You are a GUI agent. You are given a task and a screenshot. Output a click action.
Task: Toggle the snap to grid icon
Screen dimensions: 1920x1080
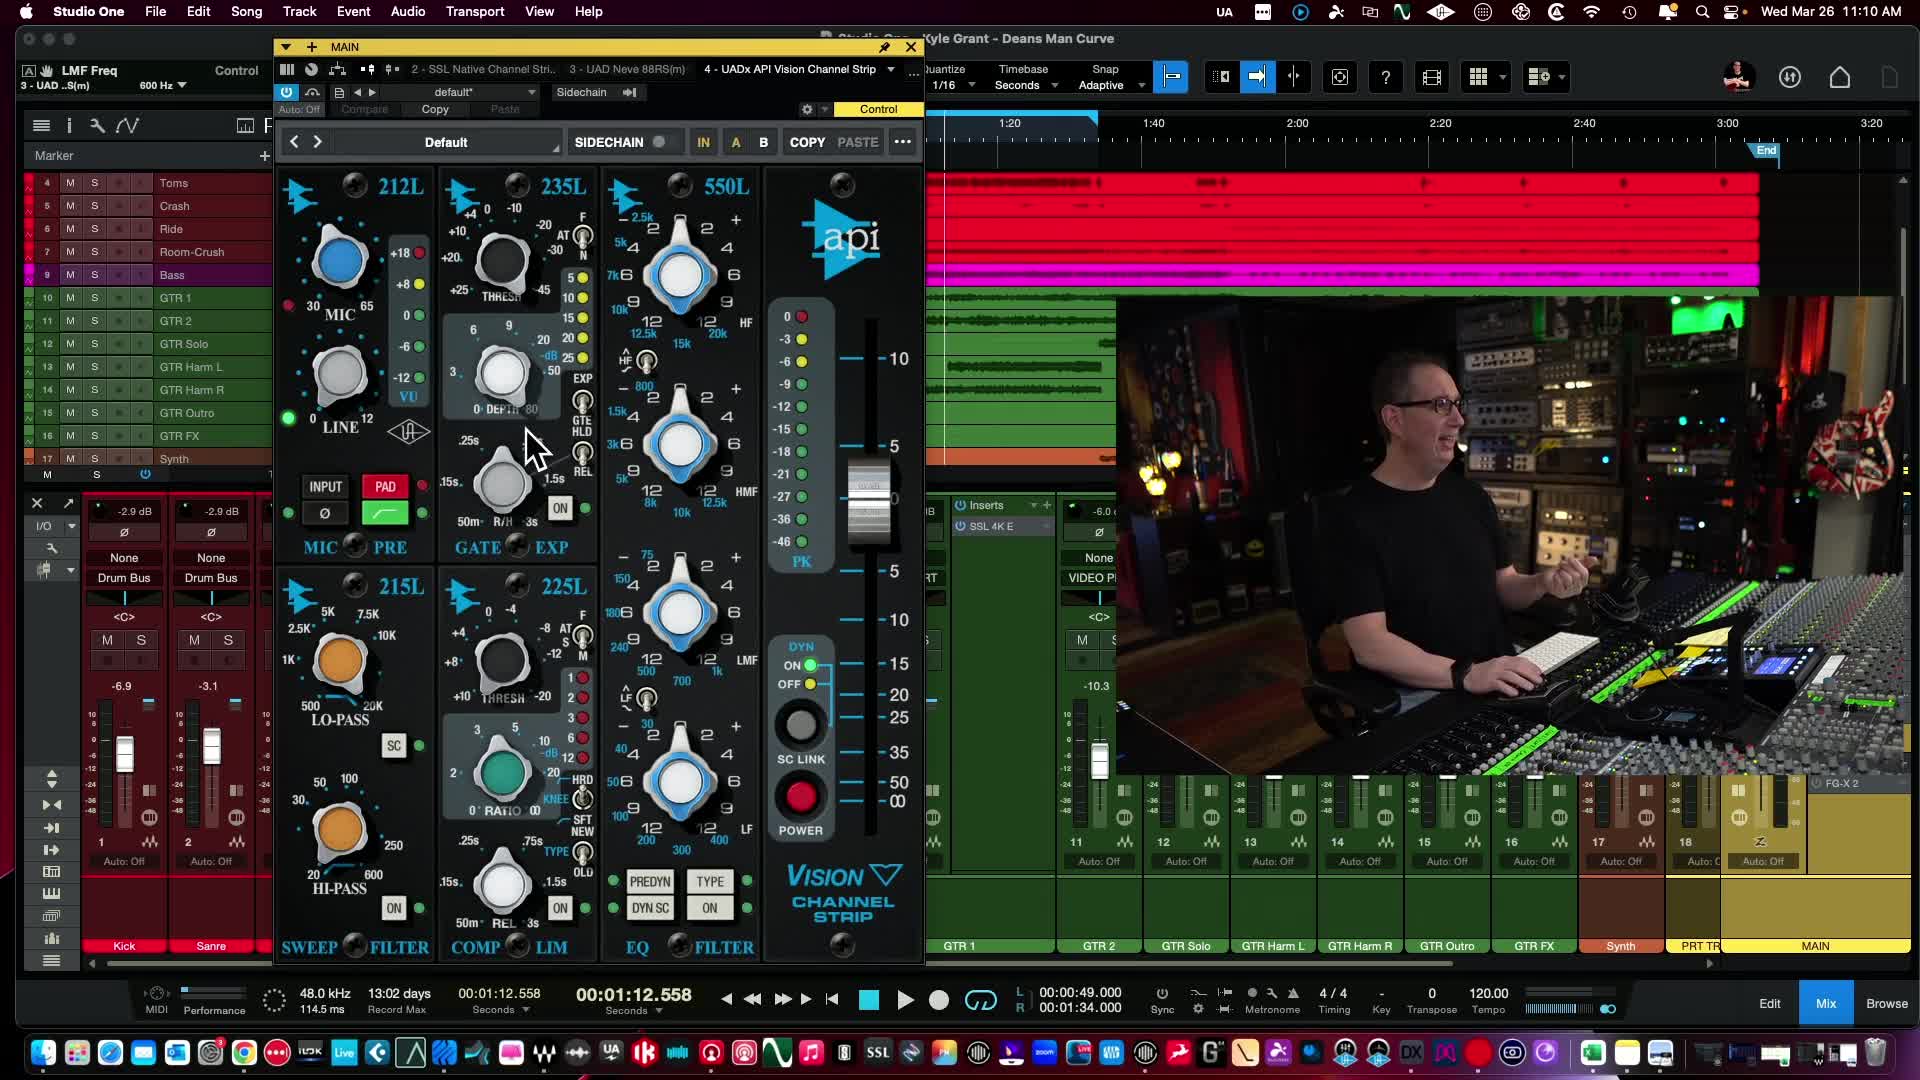pyautogui.click(x=1171, y=77)
